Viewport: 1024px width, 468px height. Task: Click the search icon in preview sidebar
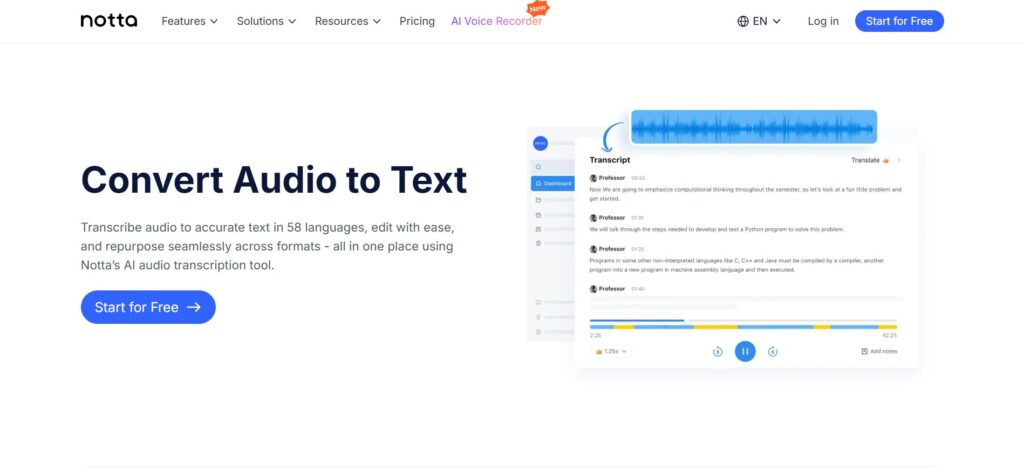pos(538,167)
